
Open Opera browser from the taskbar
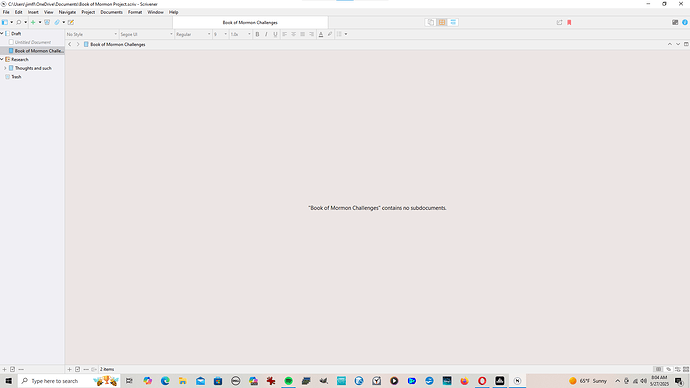click(482, 381)
